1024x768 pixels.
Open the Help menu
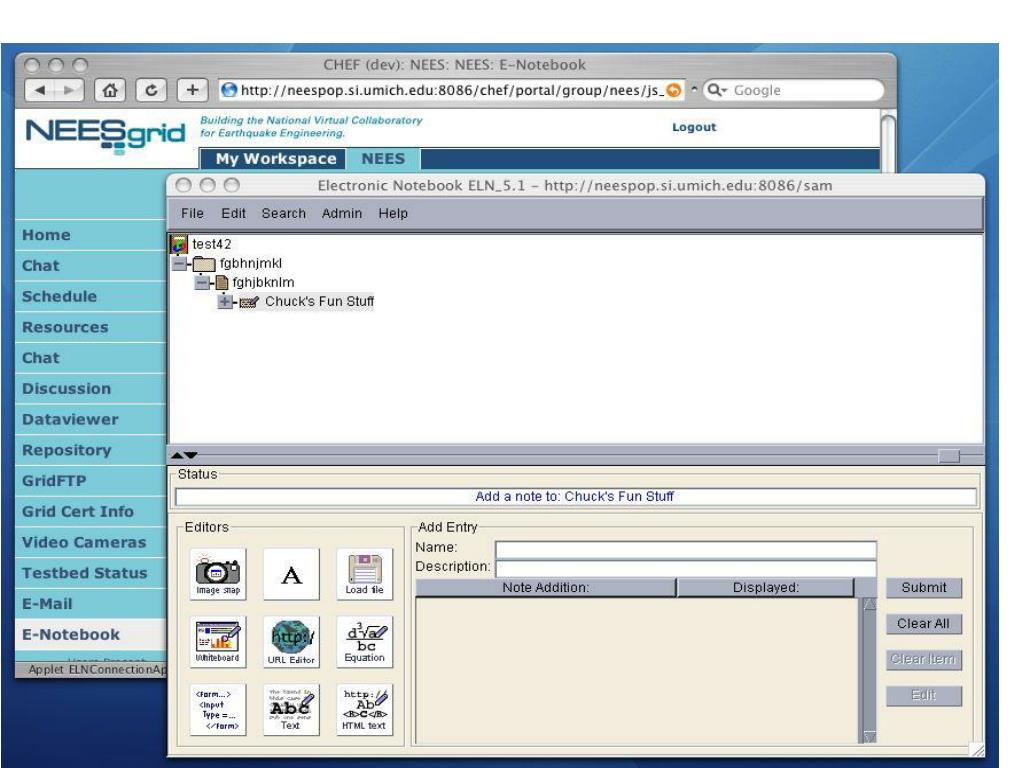392,214
